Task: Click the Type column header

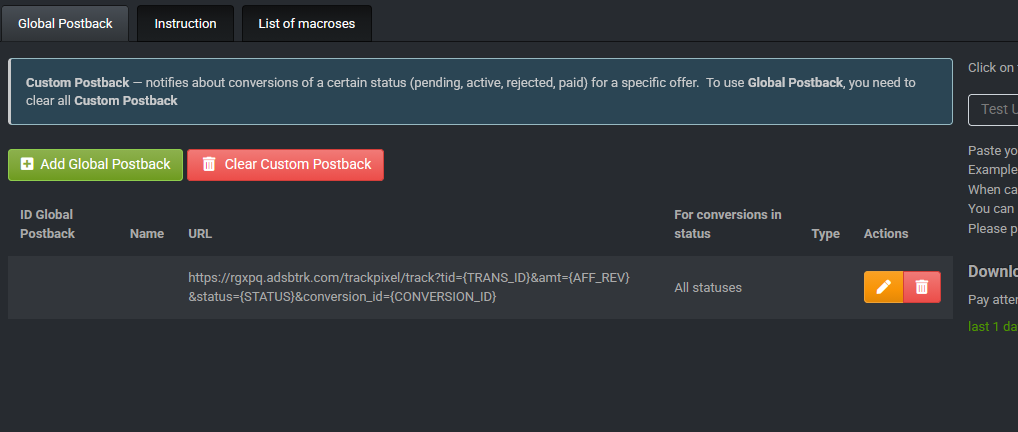Action: pyautogui.click(x=825, y=234)
